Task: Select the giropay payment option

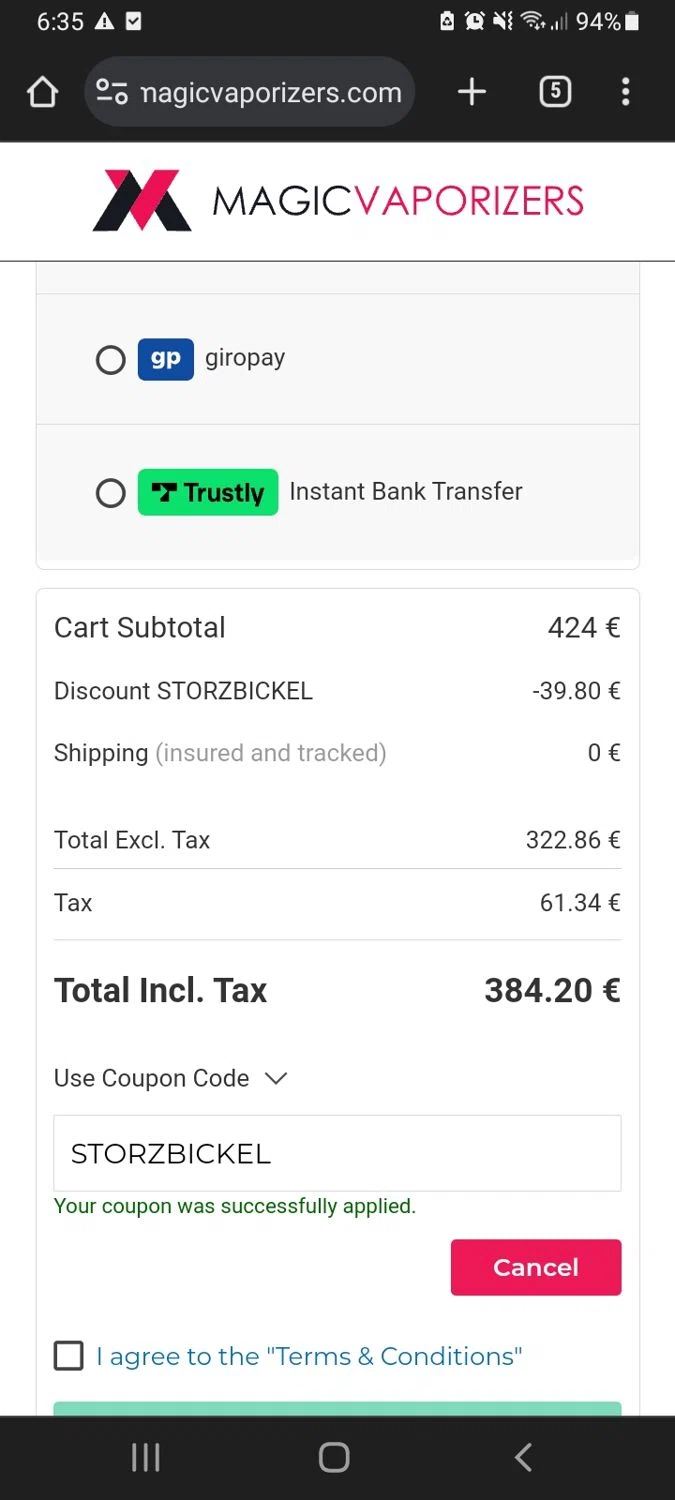Action: click(110, 360)
